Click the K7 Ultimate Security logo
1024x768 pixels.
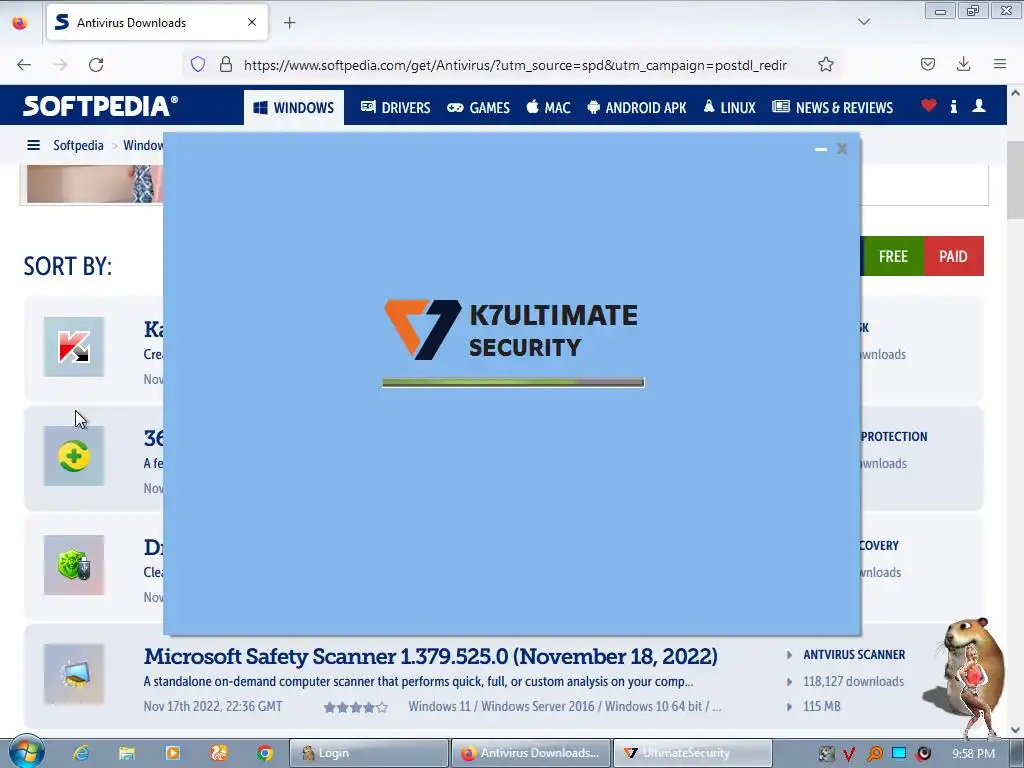coord(511,330)
